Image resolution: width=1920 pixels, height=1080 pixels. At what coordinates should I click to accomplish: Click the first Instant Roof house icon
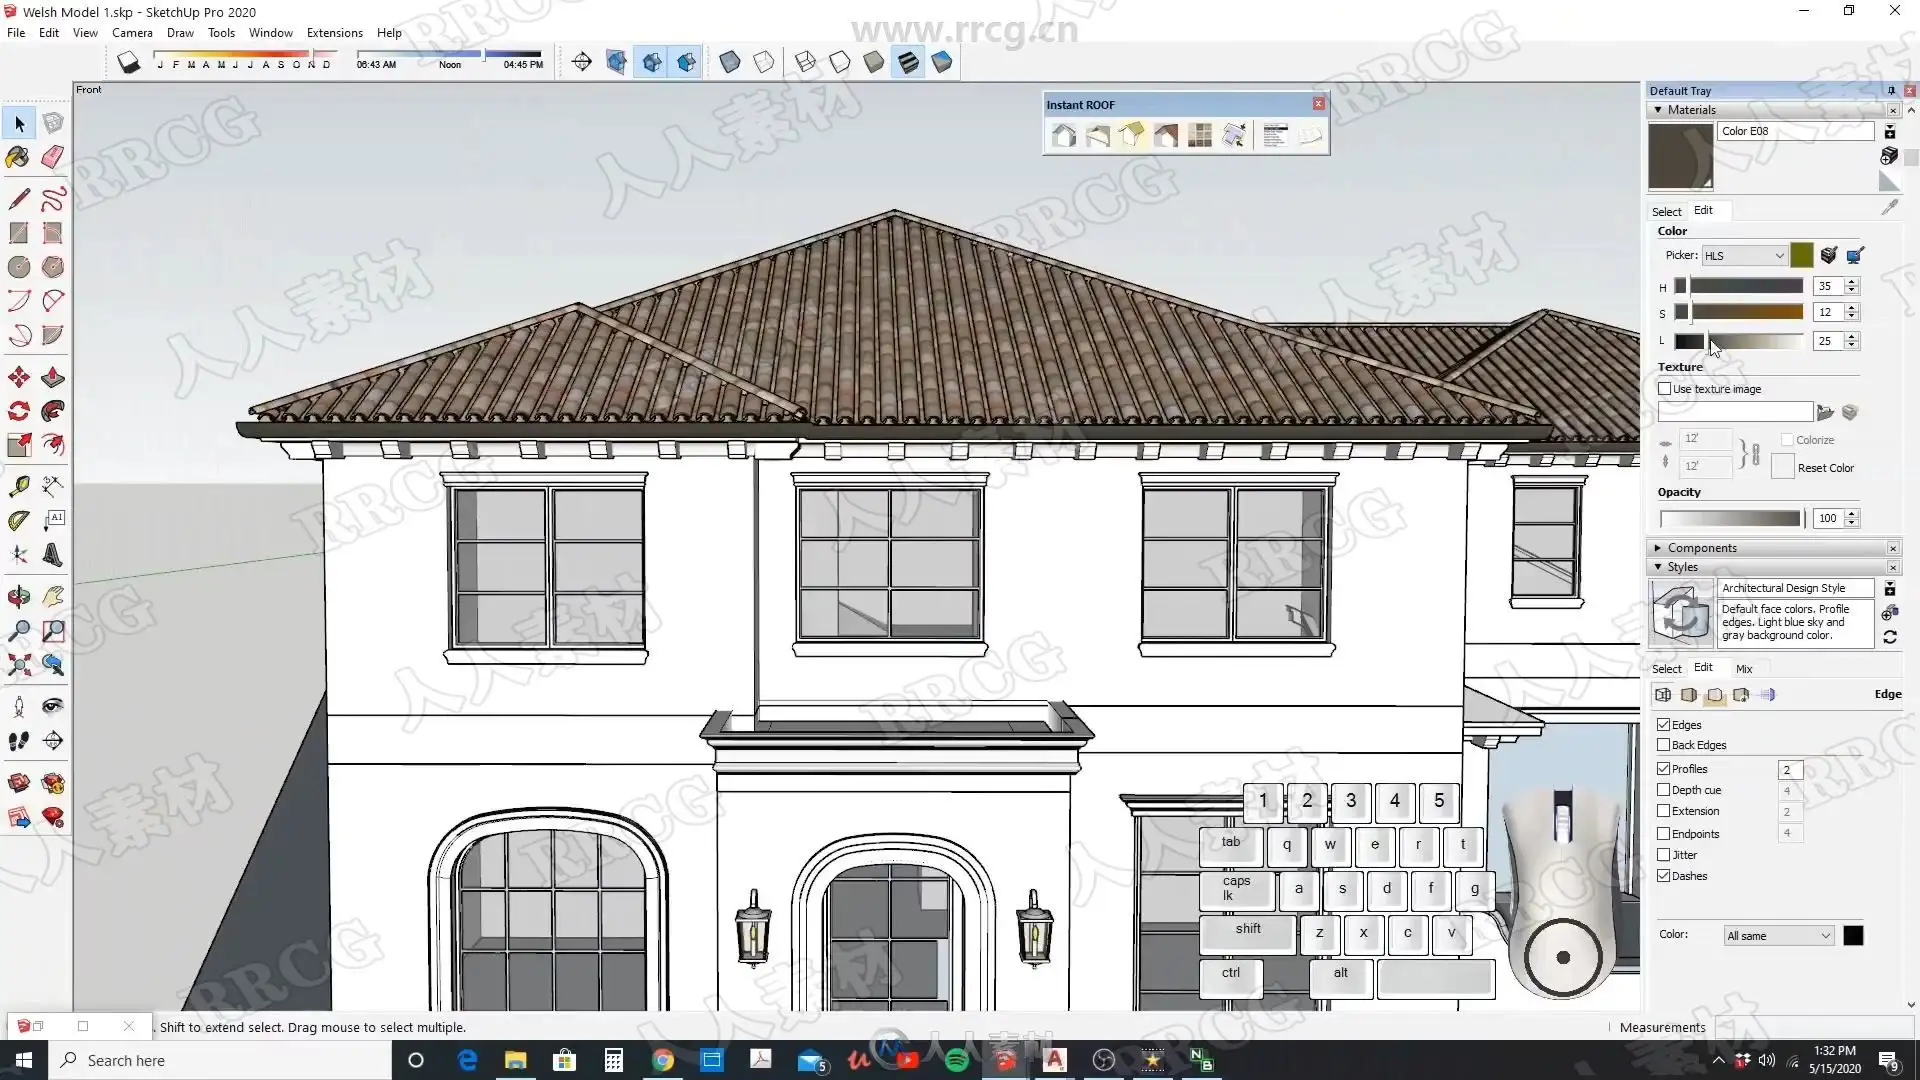[x=1064, y=136]
